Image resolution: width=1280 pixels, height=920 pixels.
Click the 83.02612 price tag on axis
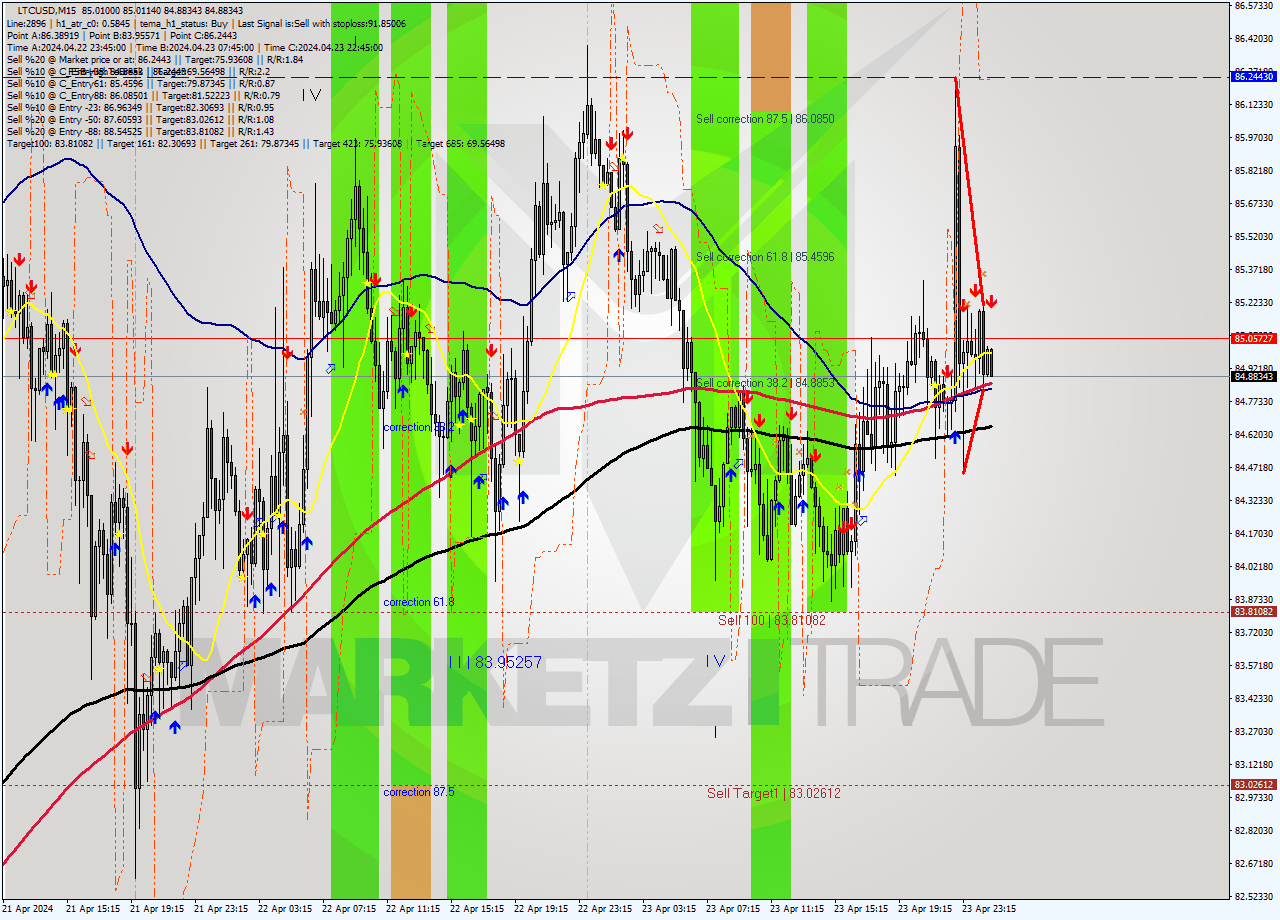tap(1253, 784)
